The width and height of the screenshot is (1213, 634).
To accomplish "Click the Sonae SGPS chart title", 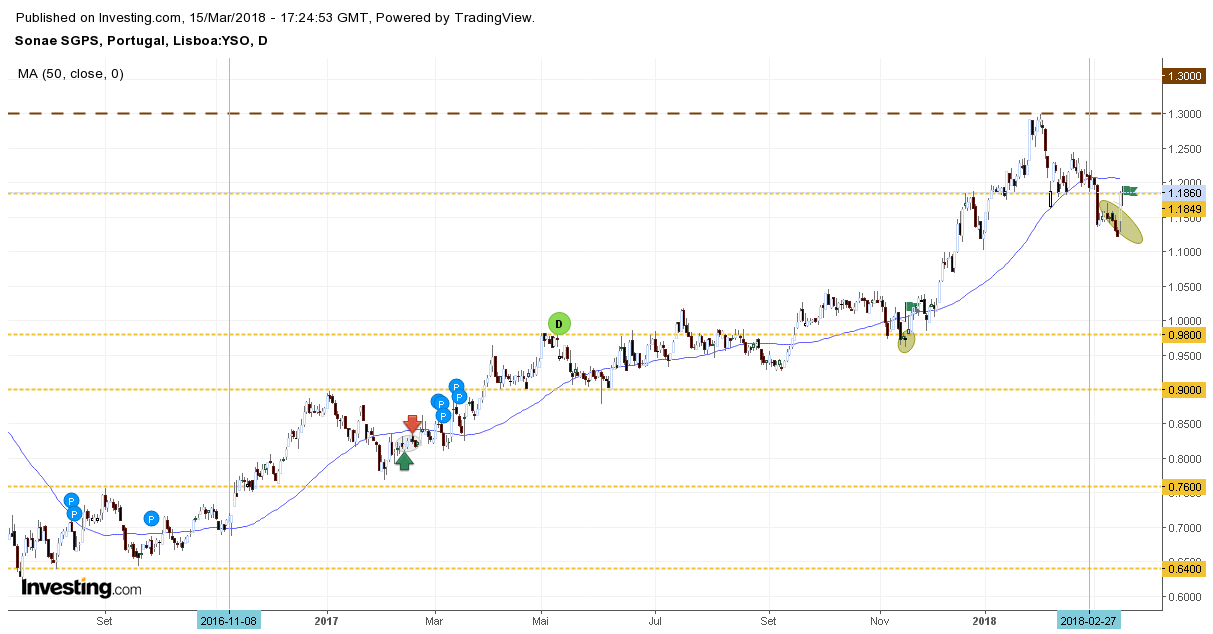I will (141, 41).
